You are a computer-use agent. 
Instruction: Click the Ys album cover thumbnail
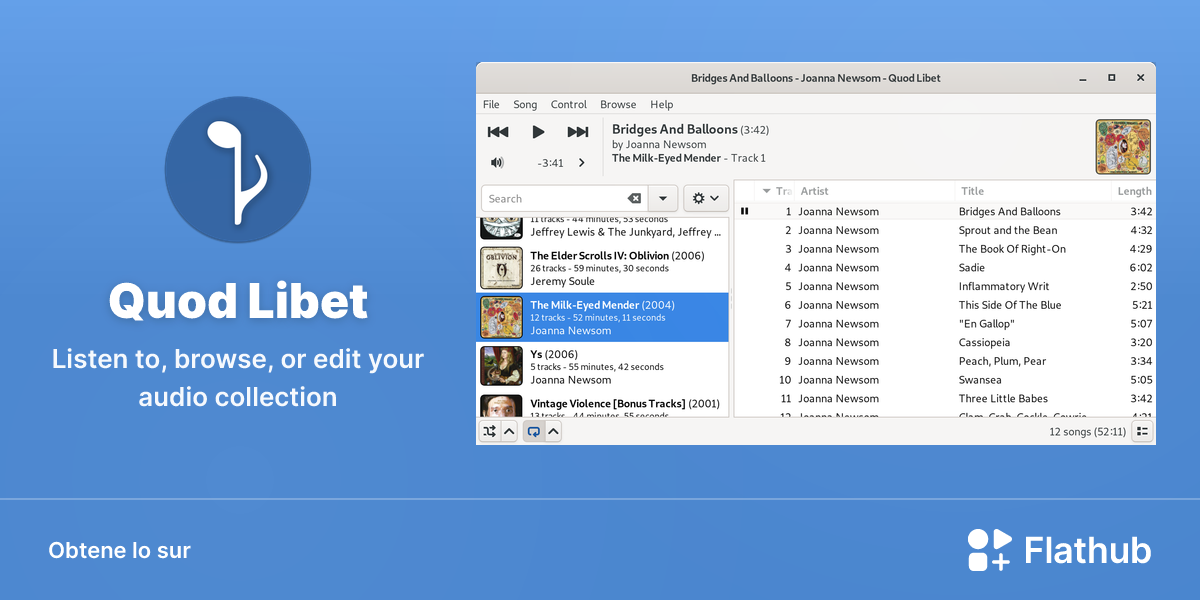(x=501, y=366)
